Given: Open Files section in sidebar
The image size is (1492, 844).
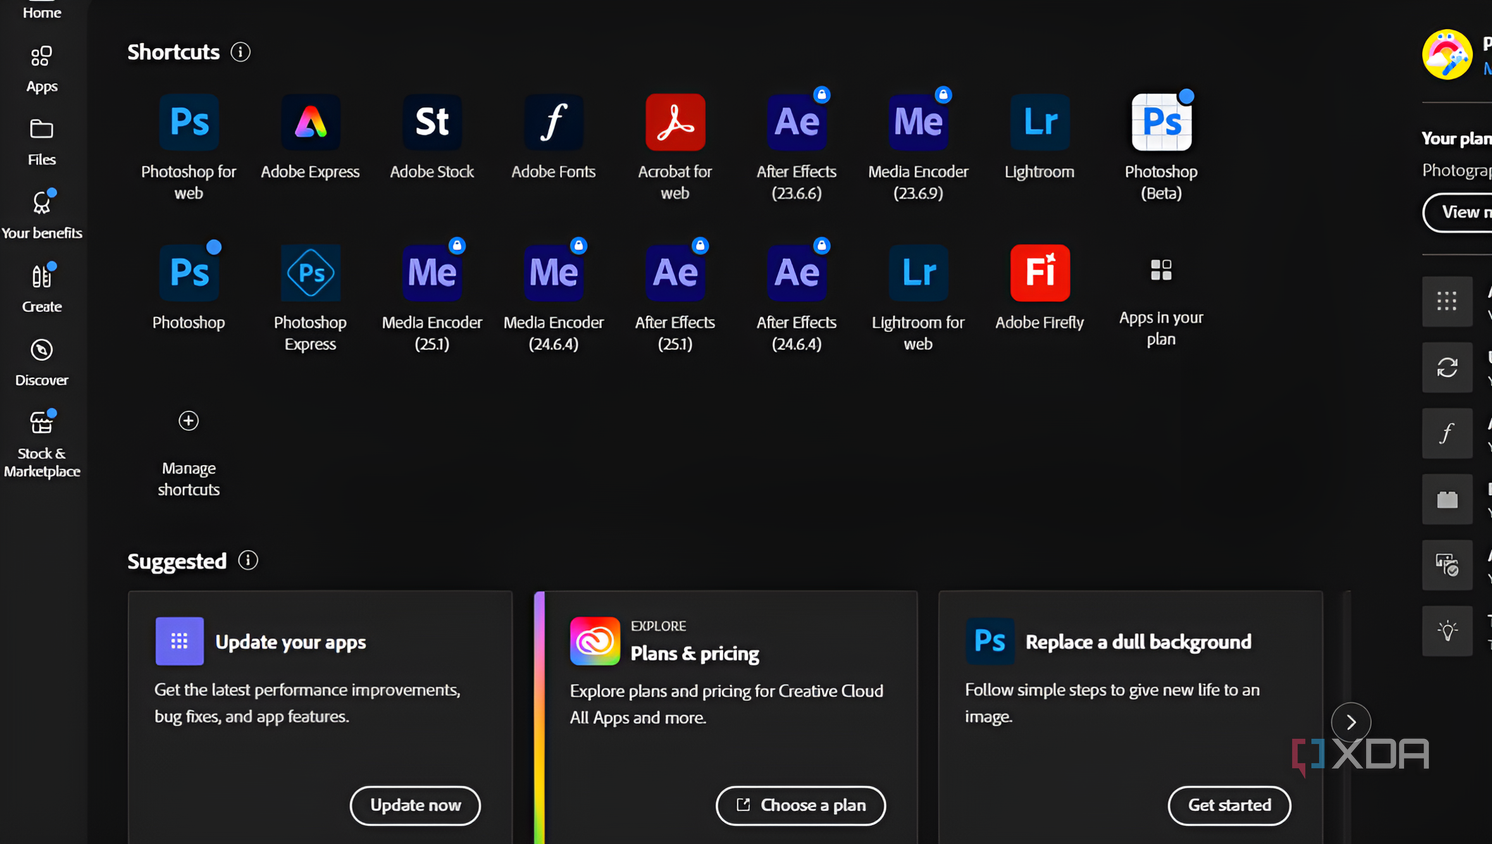Looking at the screenshot, I should point(42,141).
